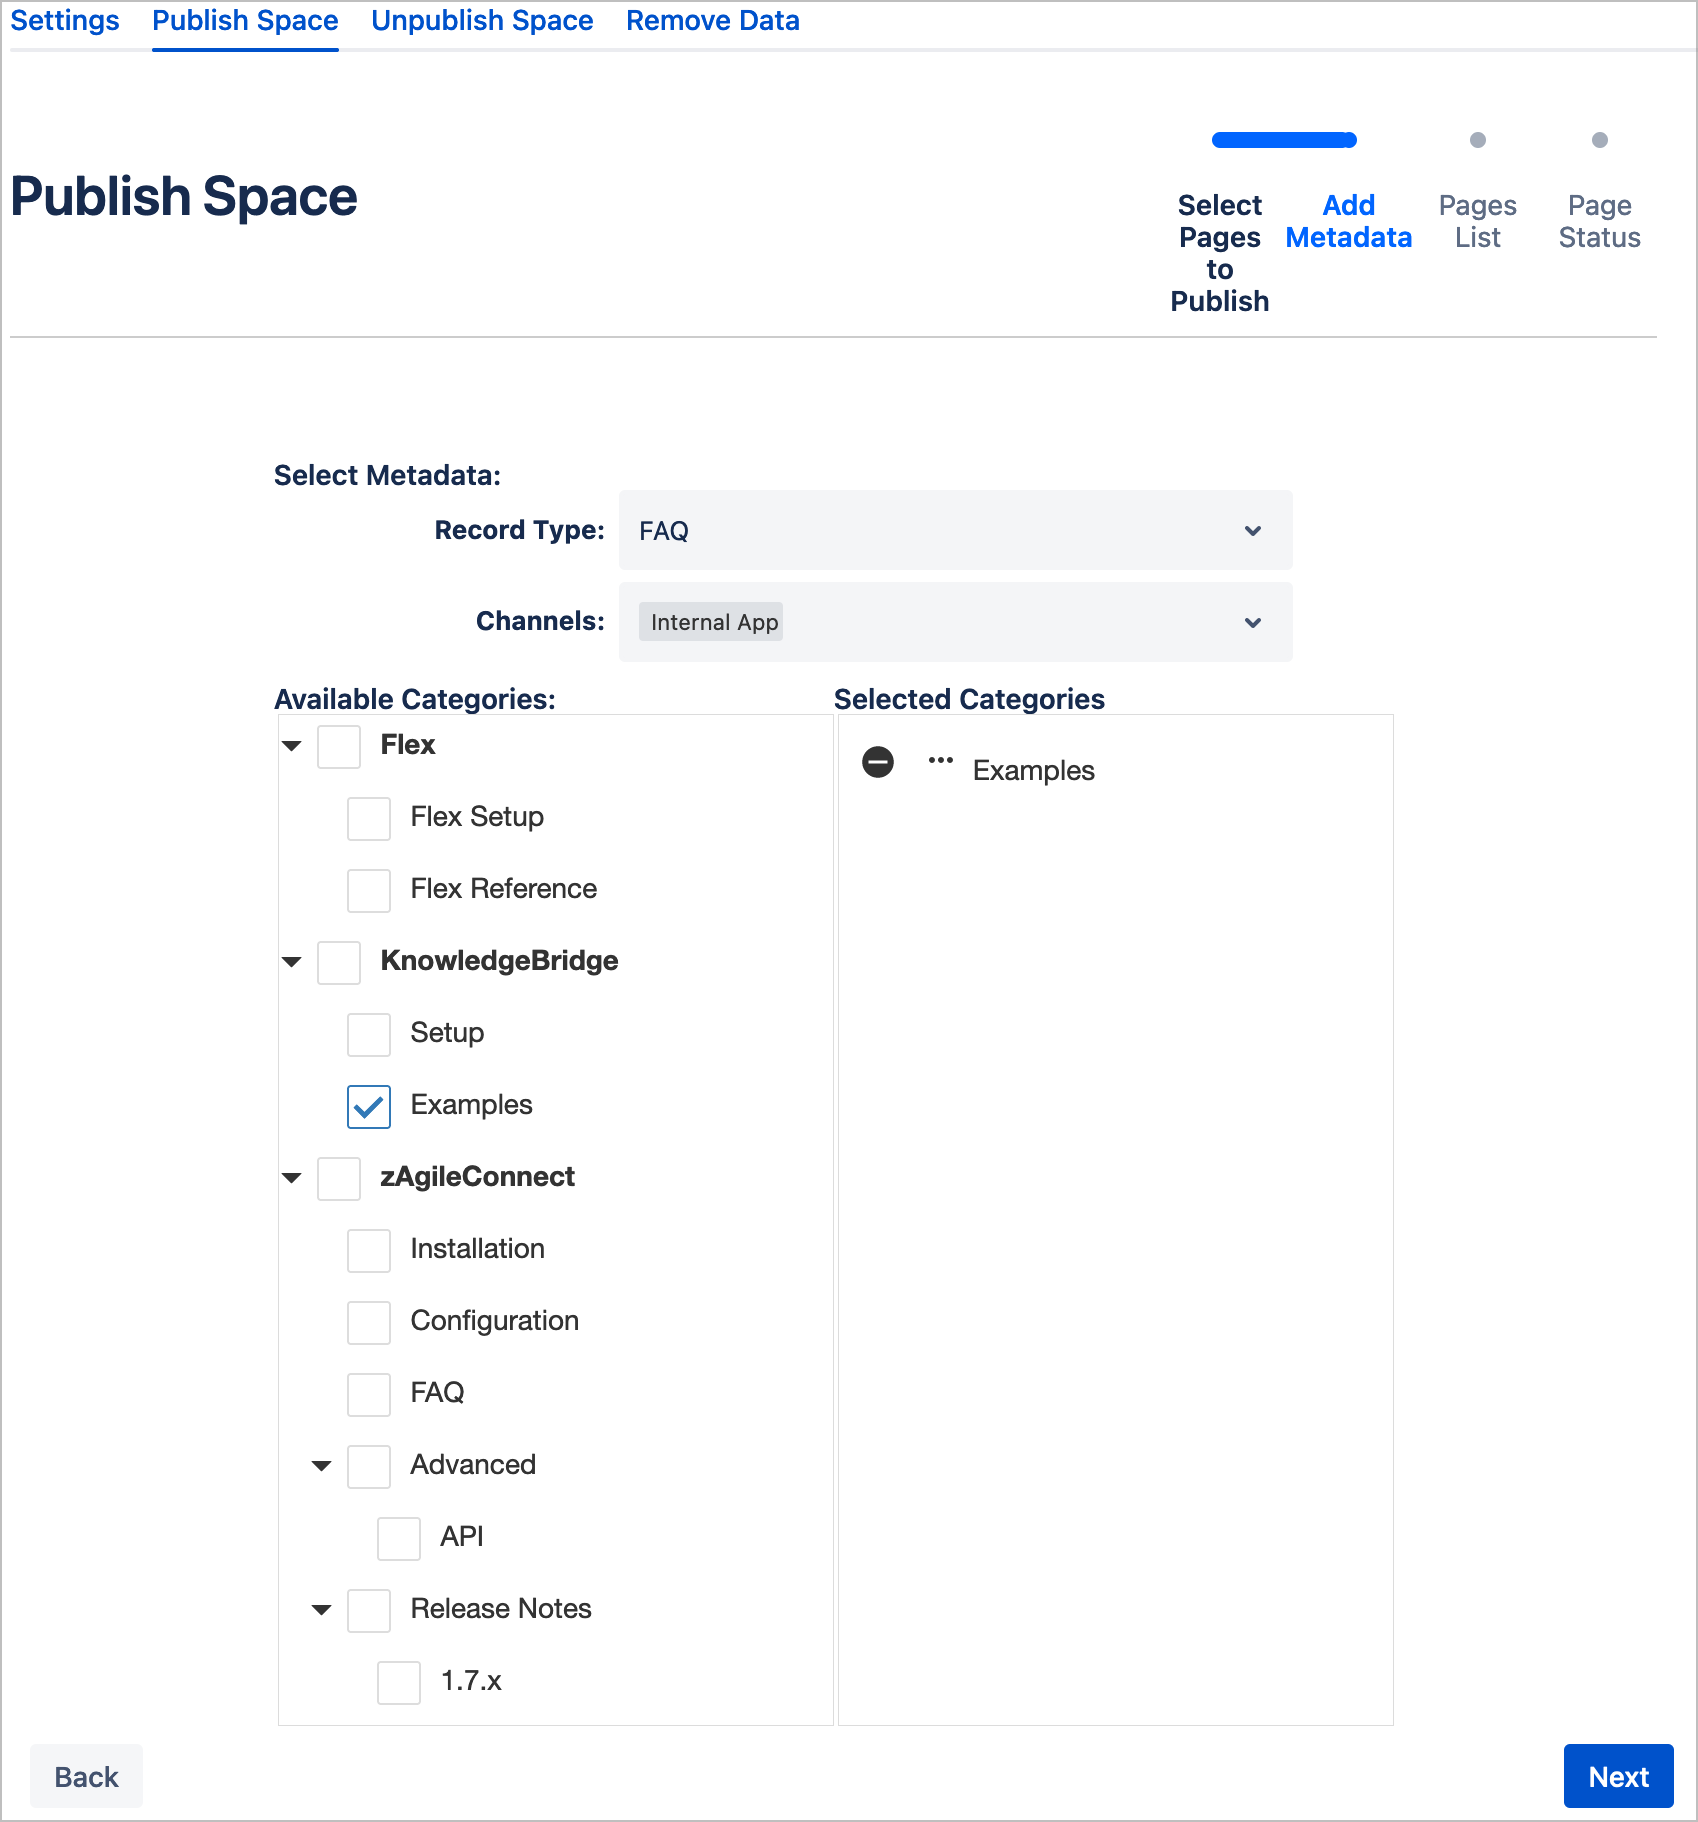
Task: Tick the API category checkbox
Action: (x=399, y=1538)
